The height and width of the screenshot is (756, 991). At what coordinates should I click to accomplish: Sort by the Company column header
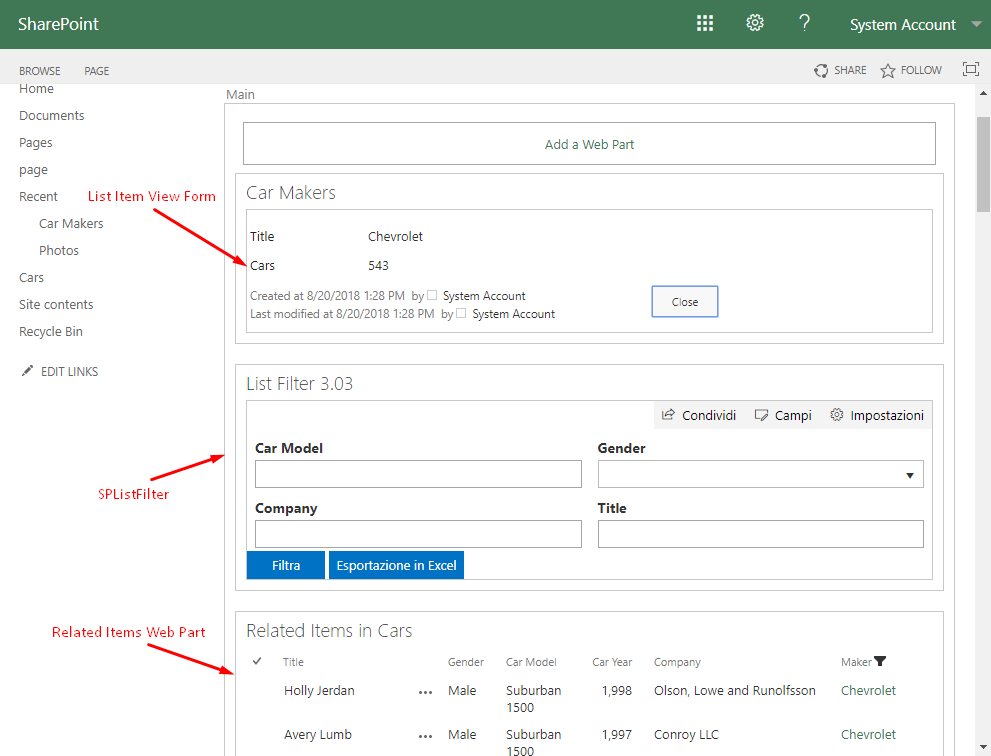(x=677, y=662)
